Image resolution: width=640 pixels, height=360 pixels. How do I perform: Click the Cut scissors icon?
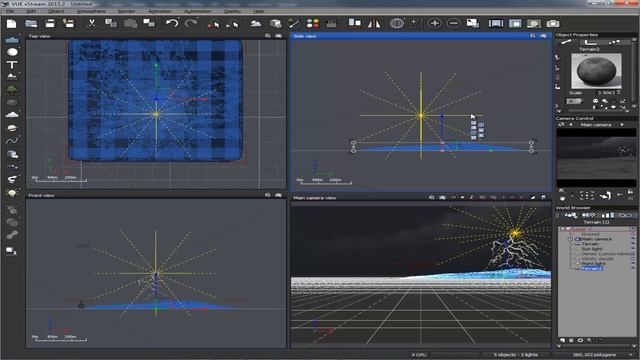(91, 23)
